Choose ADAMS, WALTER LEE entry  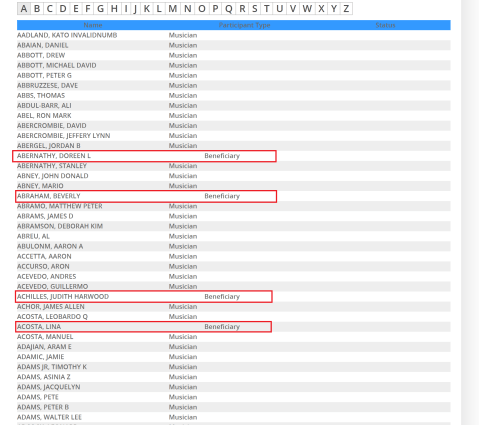coord(49,417)
